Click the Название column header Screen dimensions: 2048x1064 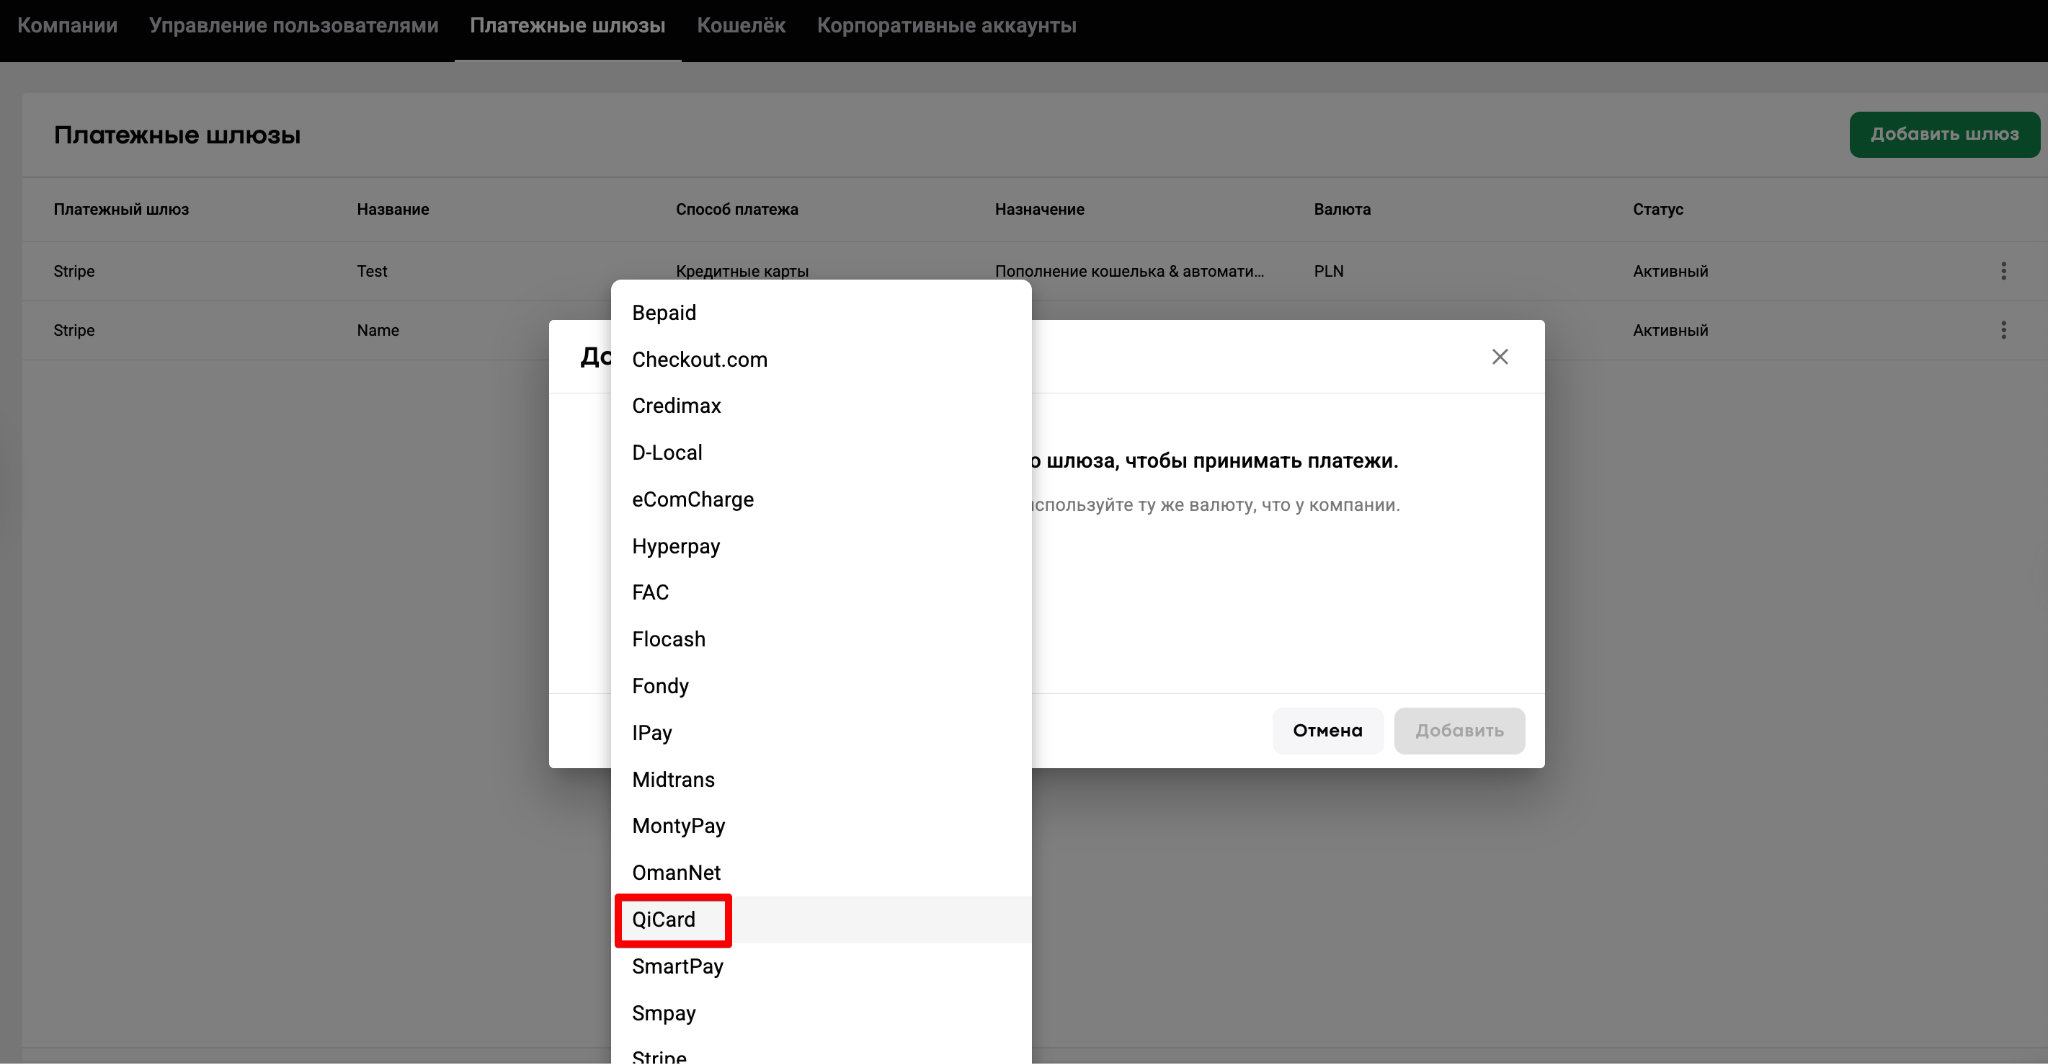(393, 210)
